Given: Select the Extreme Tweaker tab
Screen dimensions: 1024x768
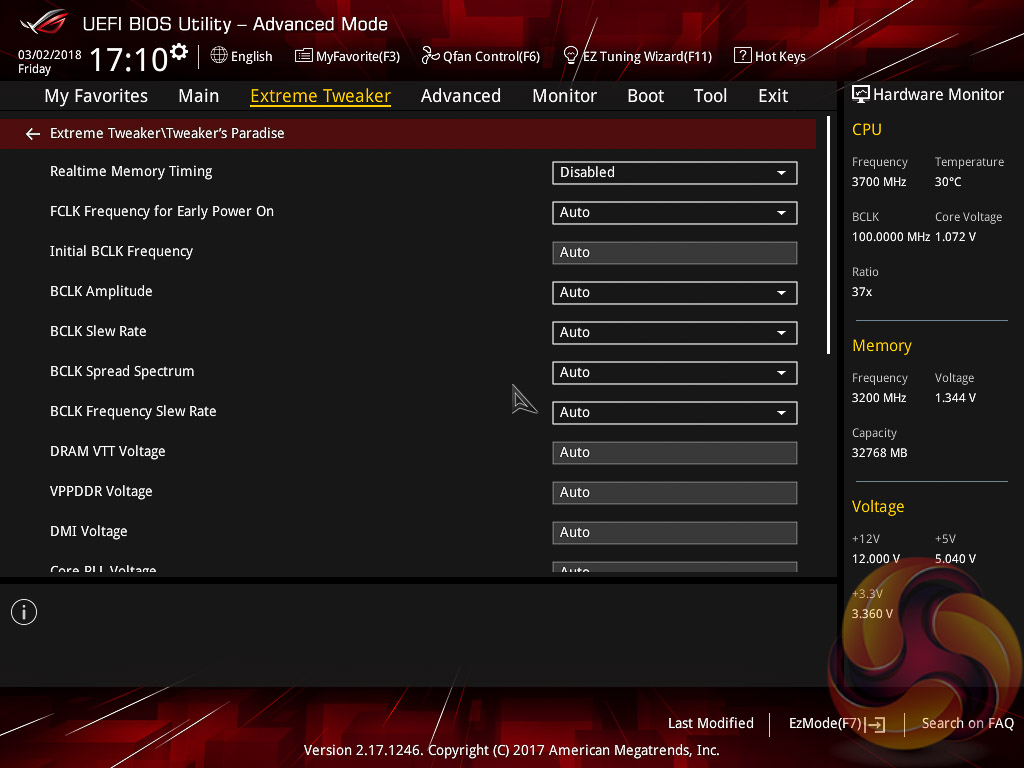Looking at the screenshot, I should tap(321, 96).
